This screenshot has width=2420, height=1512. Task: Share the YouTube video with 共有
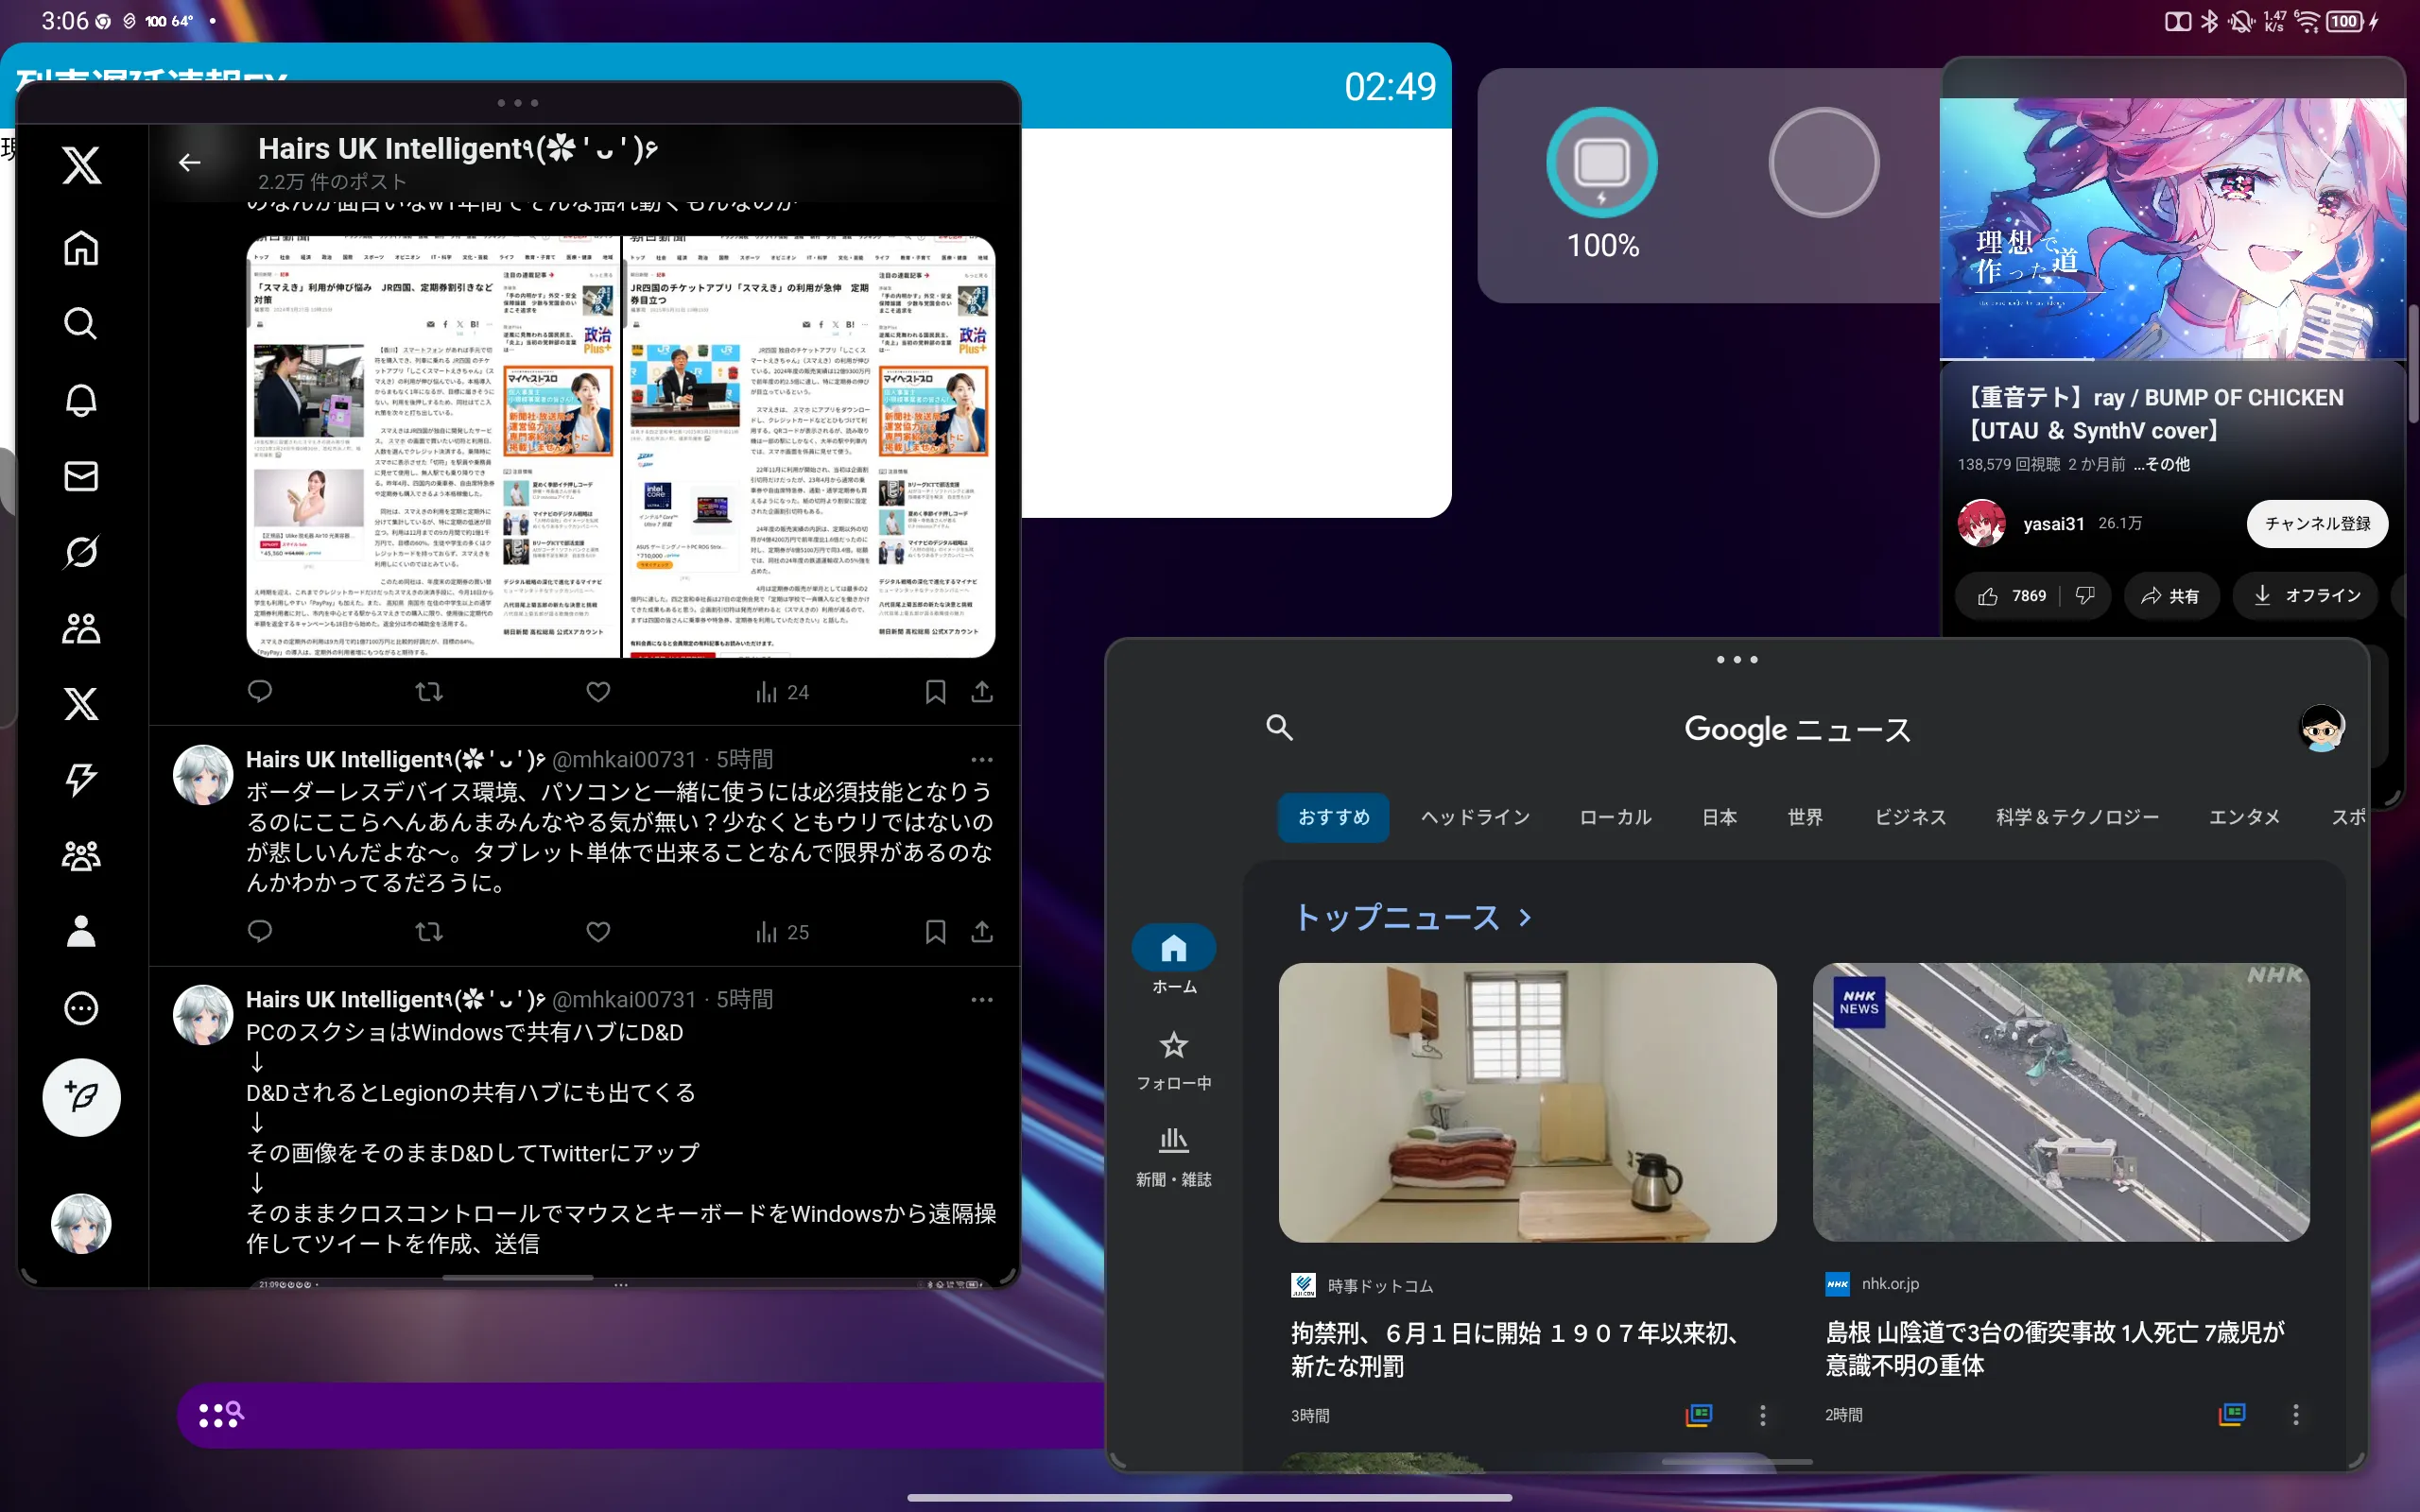pyautogui.click(x=2170, y=596)
